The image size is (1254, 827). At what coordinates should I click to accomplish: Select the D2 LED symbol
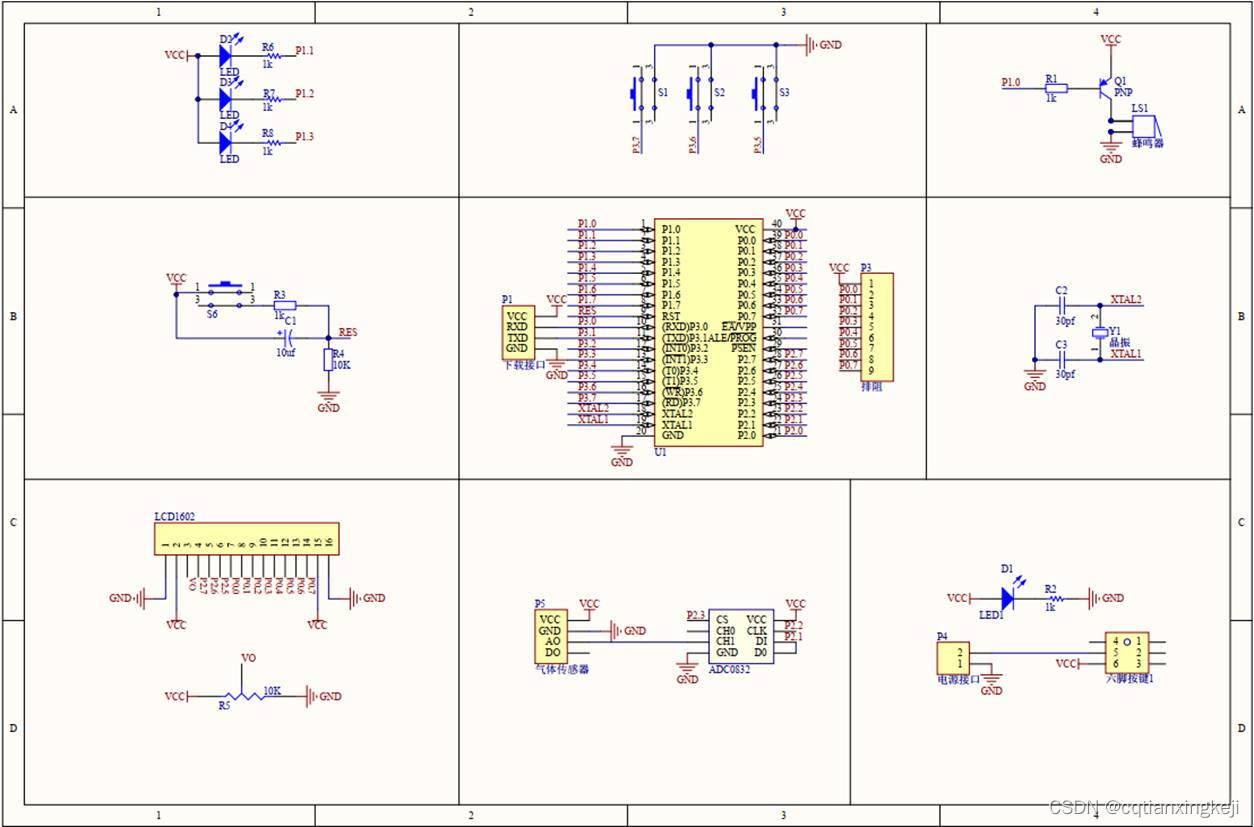tap(225, 56)
